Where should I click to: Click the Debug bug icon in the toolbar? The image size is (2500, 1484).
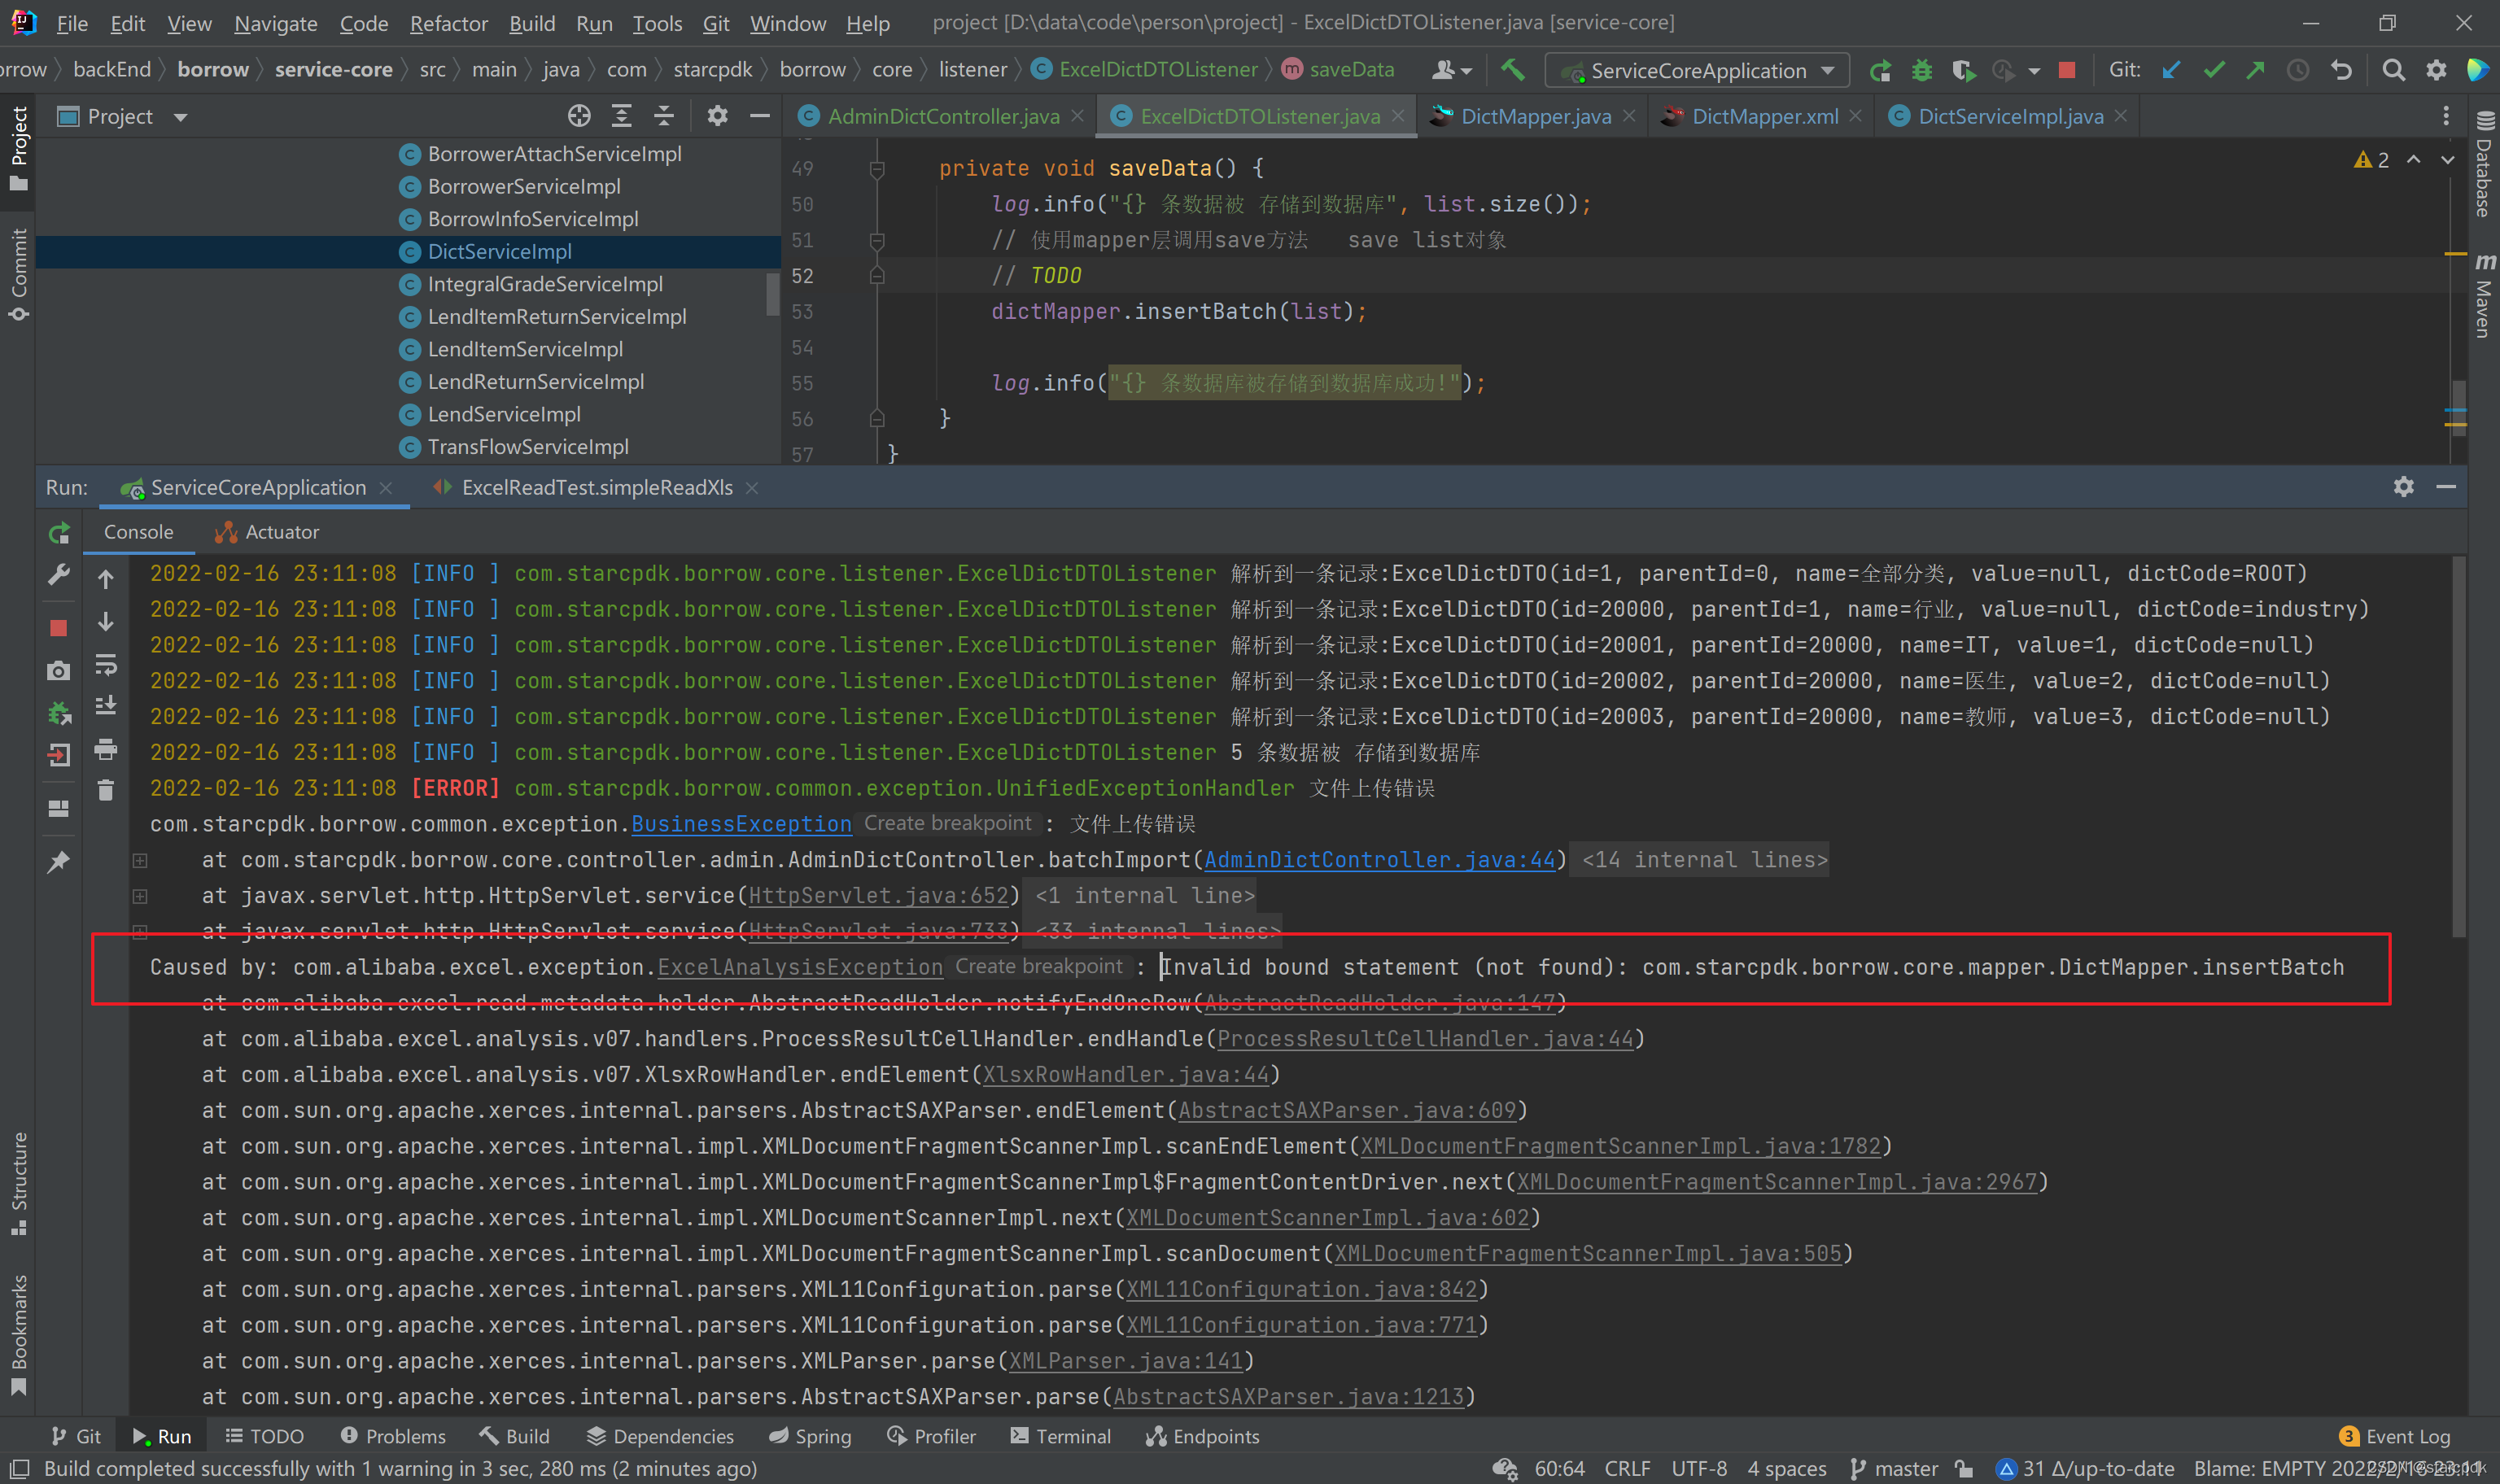point(1921,70)
